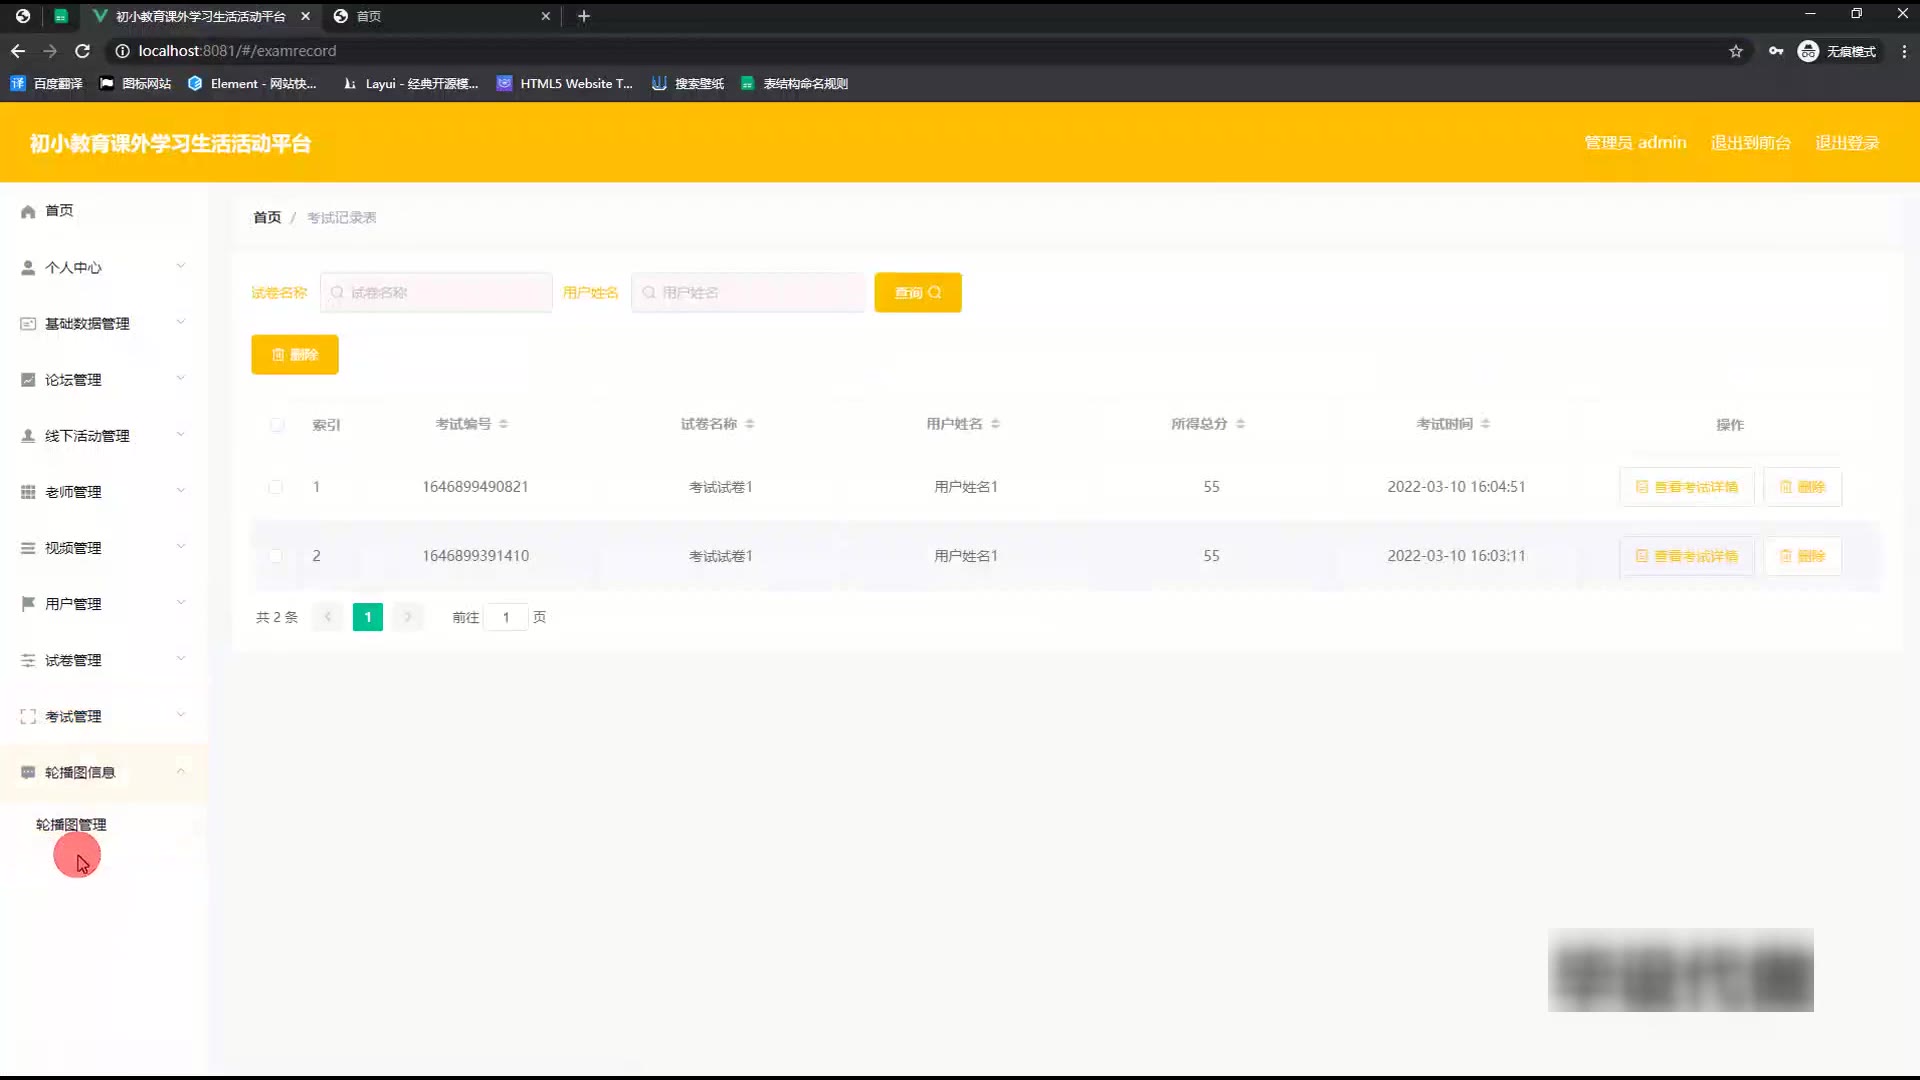Click the forum icon beside 论坛管理
The height and width of the screenshot is (1080, 1920).
(28, 380)
